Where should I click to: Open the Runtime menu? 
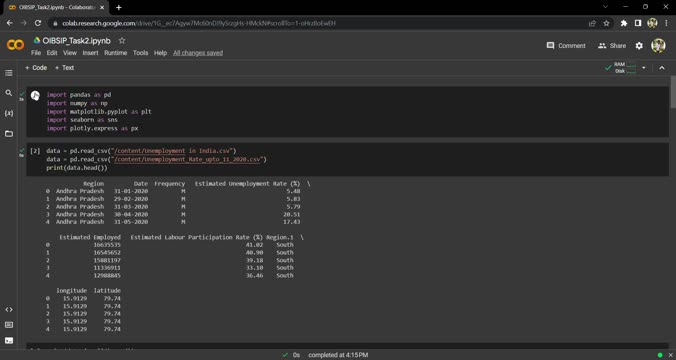point(116,53)
